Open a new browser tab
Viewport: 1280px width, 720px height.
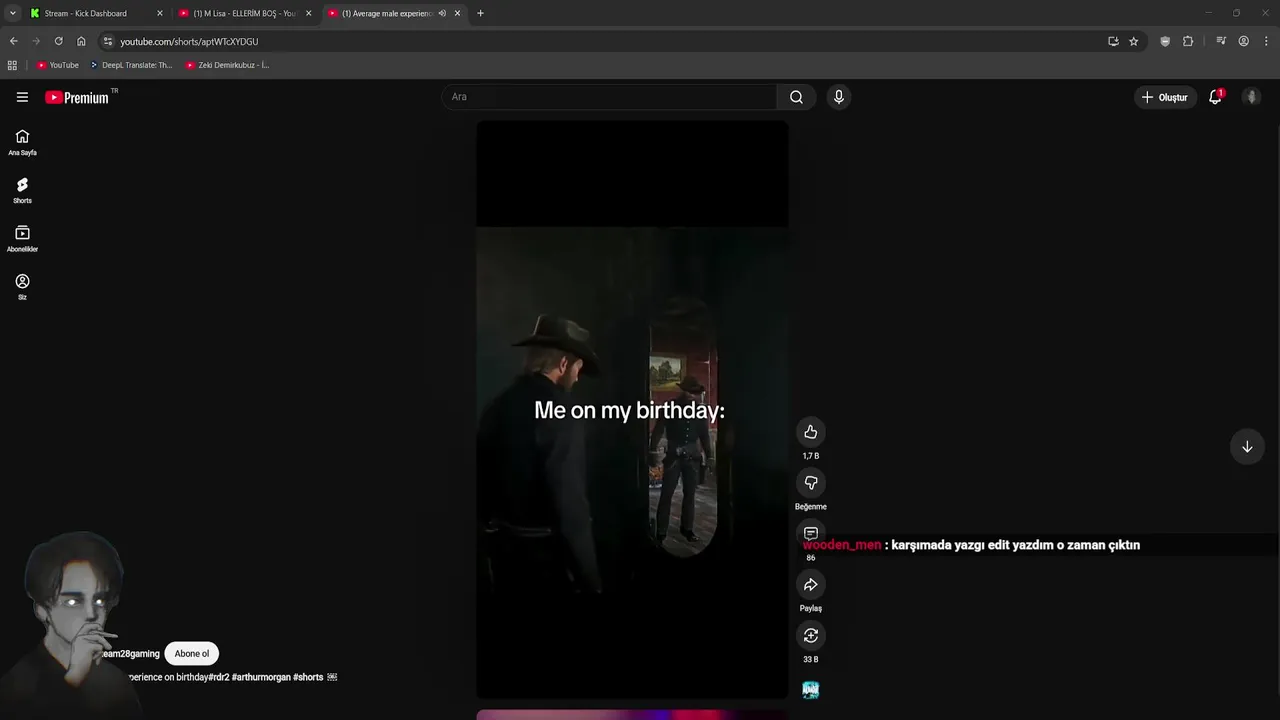pyautogui.click(x=480, y=13)
